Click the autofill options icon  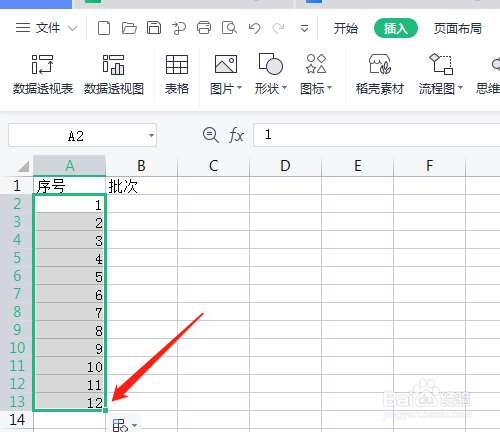(120, 425)
